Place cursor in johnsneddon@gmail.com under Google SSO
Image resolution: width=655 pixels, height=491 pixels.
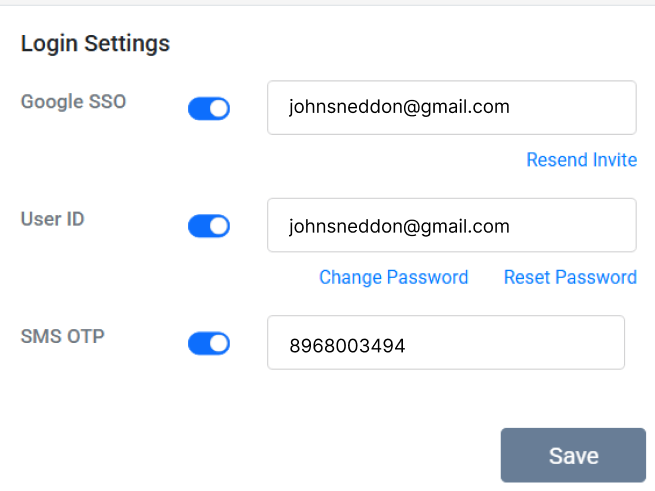tap(399, 107)
